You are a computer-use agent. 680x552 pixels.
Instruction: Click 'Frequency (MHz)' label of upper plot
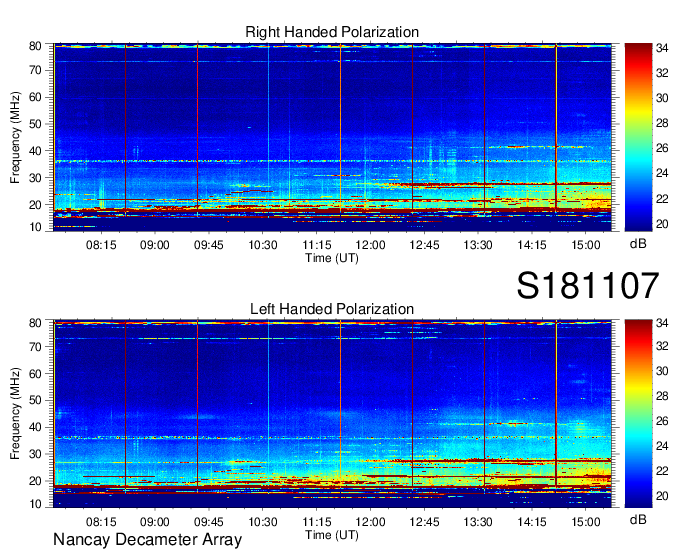coord(15,137)
